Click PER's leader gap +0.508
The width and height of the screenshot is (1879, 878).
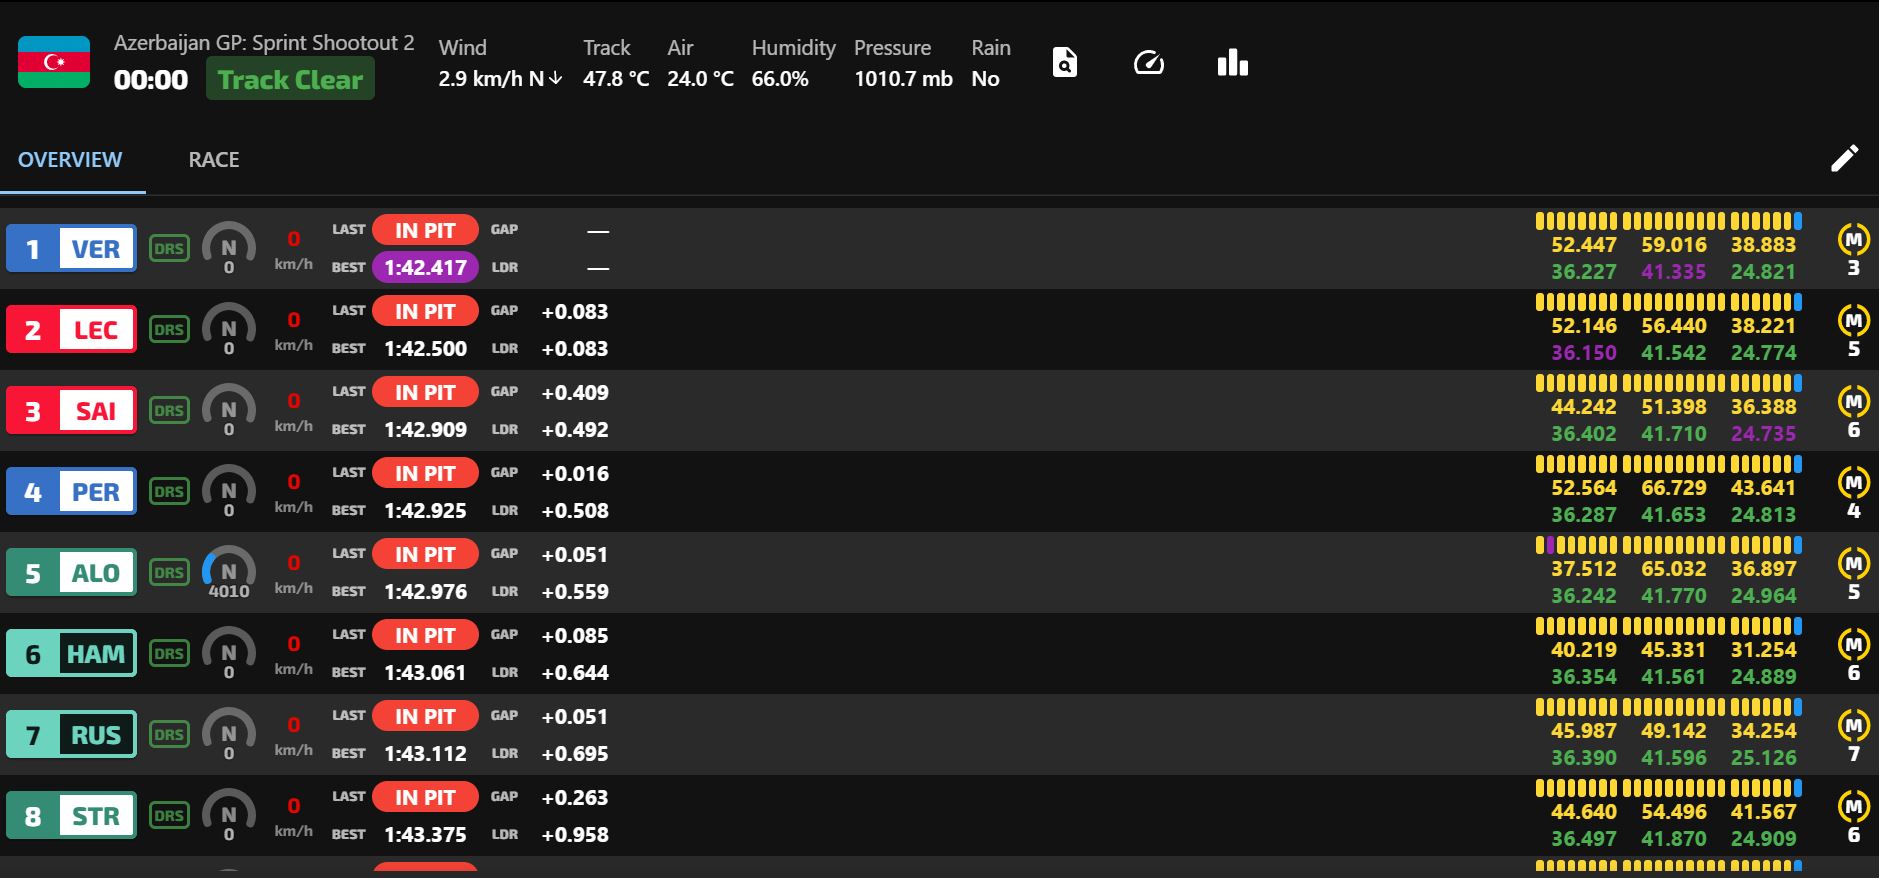pyautogui.click(x=575, y=510)
